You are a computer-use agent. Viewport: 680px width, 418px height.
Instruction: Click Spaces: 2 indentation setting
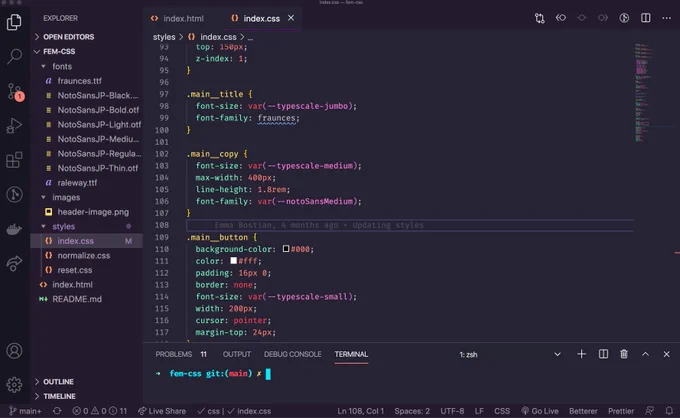(x=412, y=411)
